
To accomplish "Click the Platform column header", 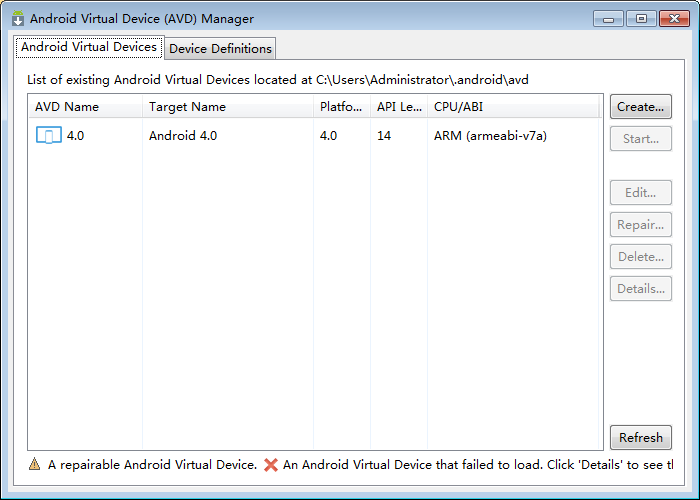I will pyautogui.click(x=341, y=107).
